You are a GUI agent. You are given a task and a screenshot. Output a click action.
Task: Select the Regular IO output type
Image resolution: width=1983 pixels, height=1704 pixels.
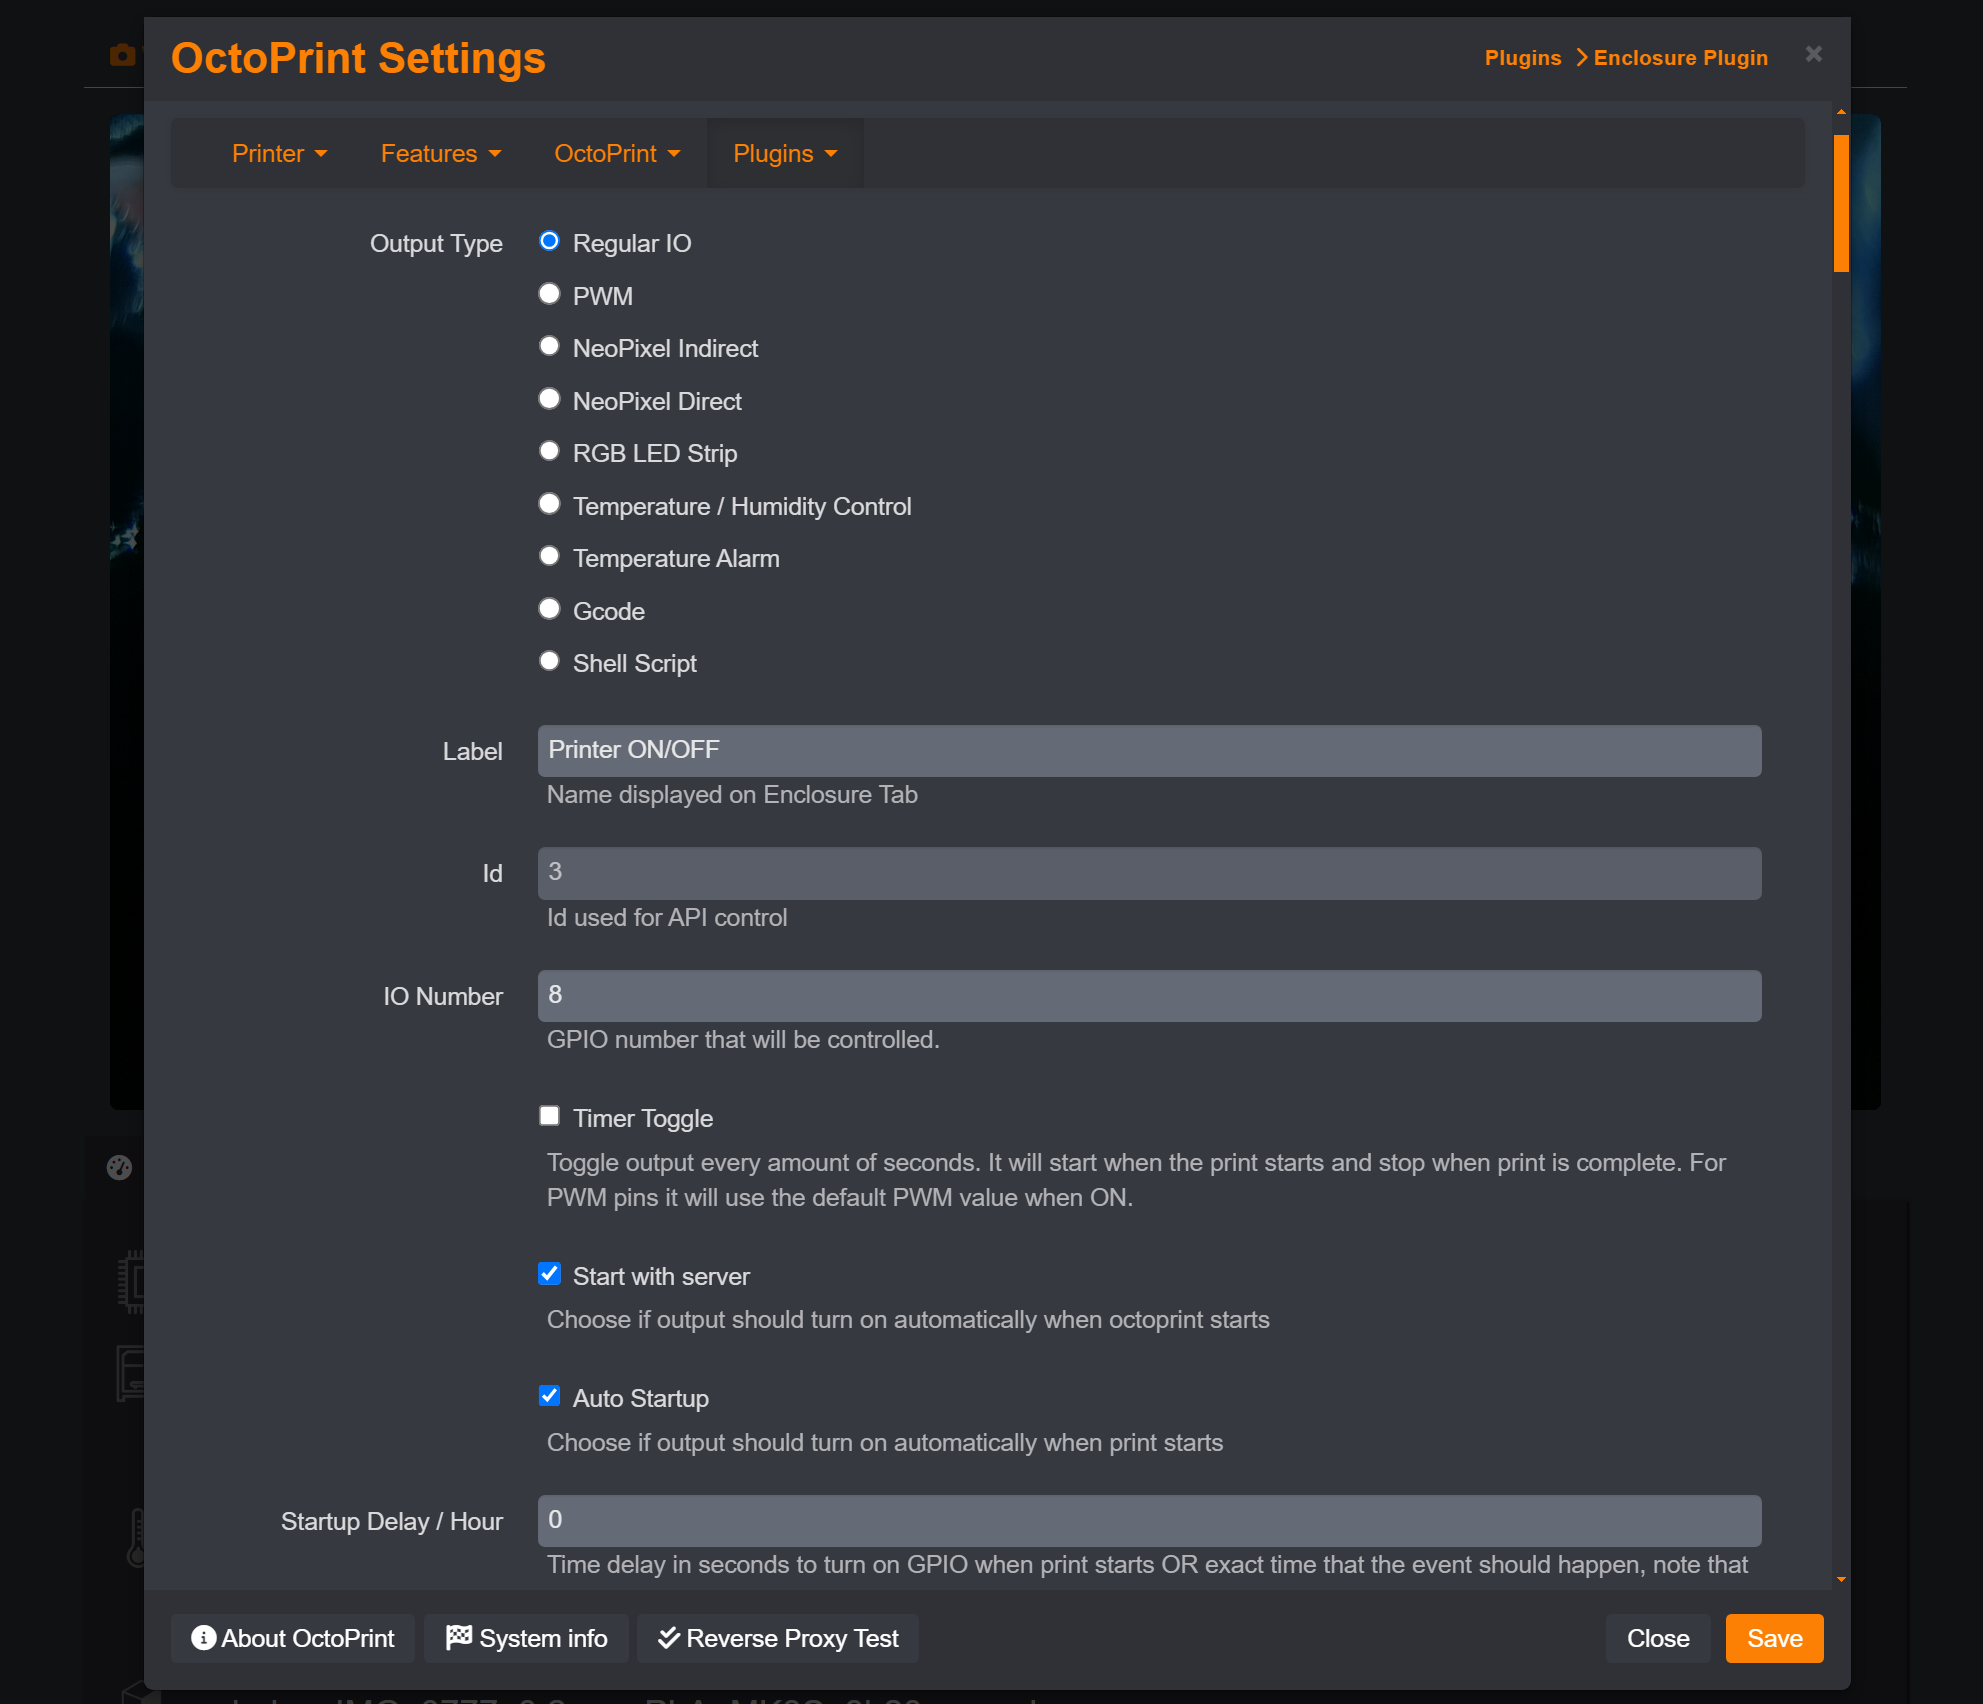(x=549, y=241)
